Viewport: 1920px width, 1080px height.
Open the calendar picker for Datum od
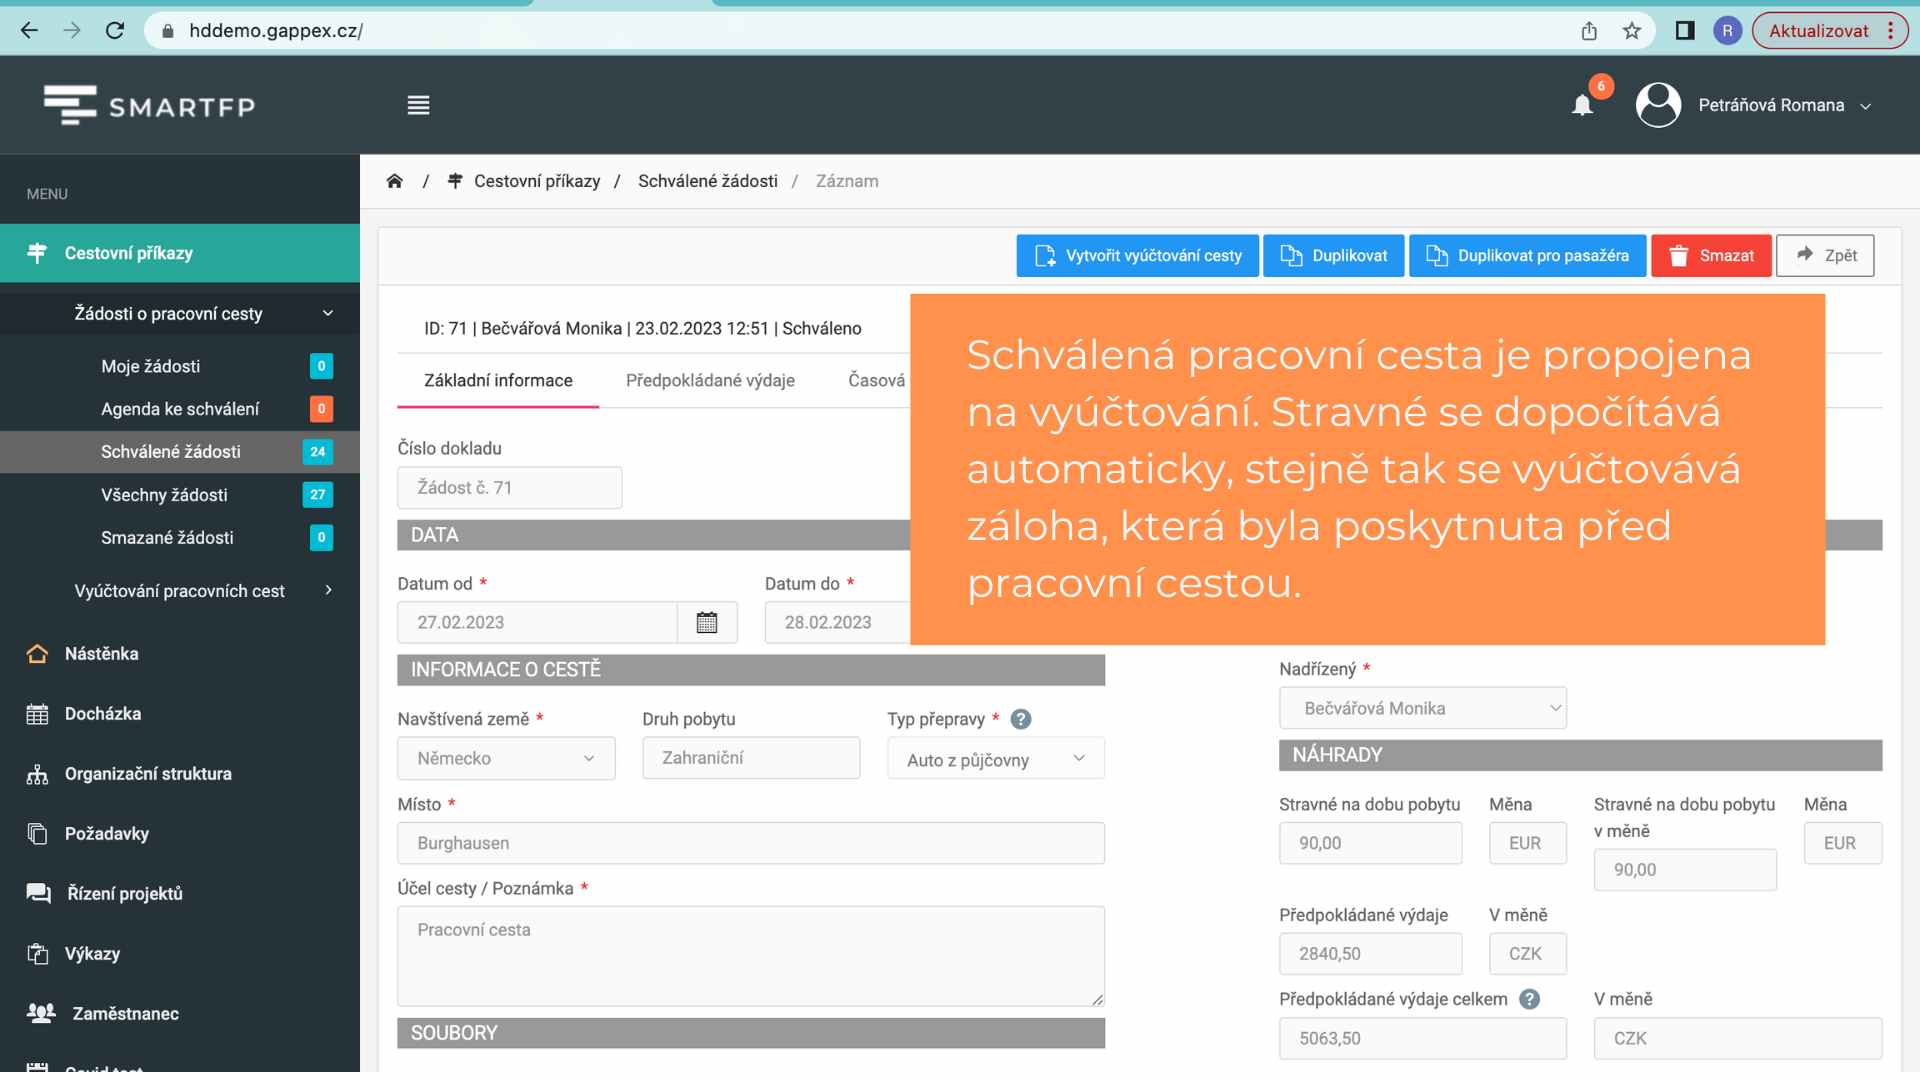coord(707,622)
